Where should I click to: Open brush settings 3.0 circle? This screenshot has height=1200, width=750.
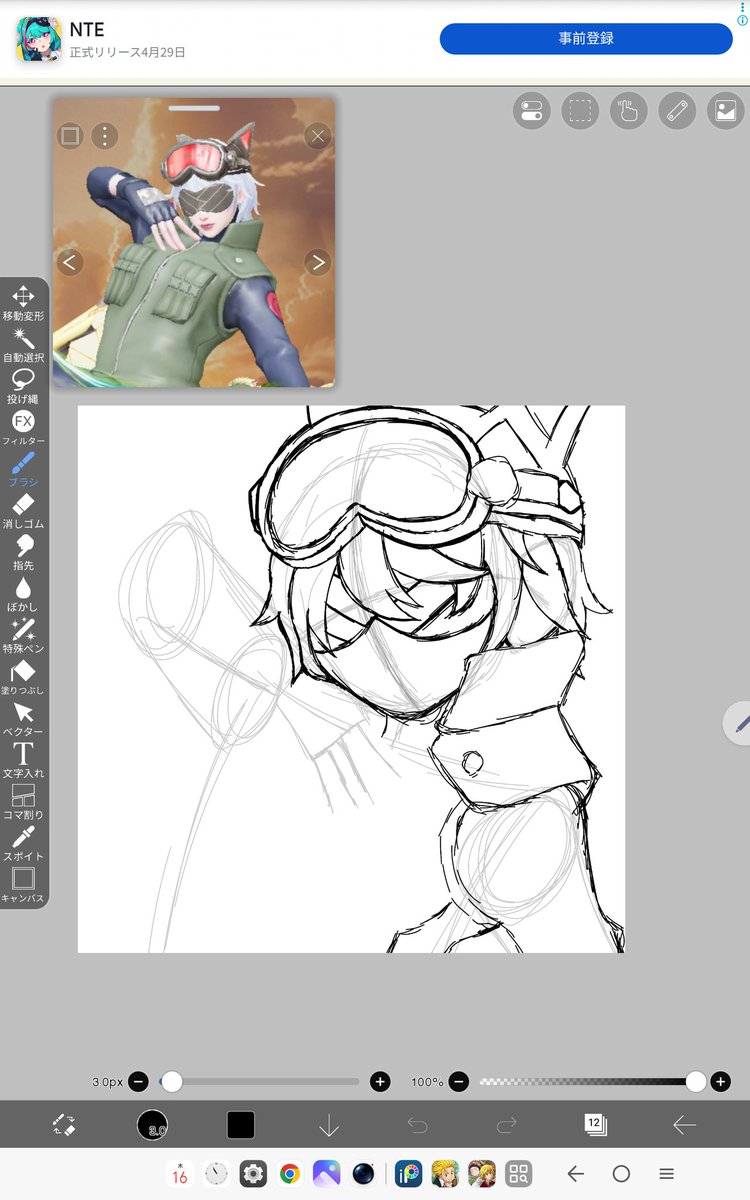tap(152, 1125)
